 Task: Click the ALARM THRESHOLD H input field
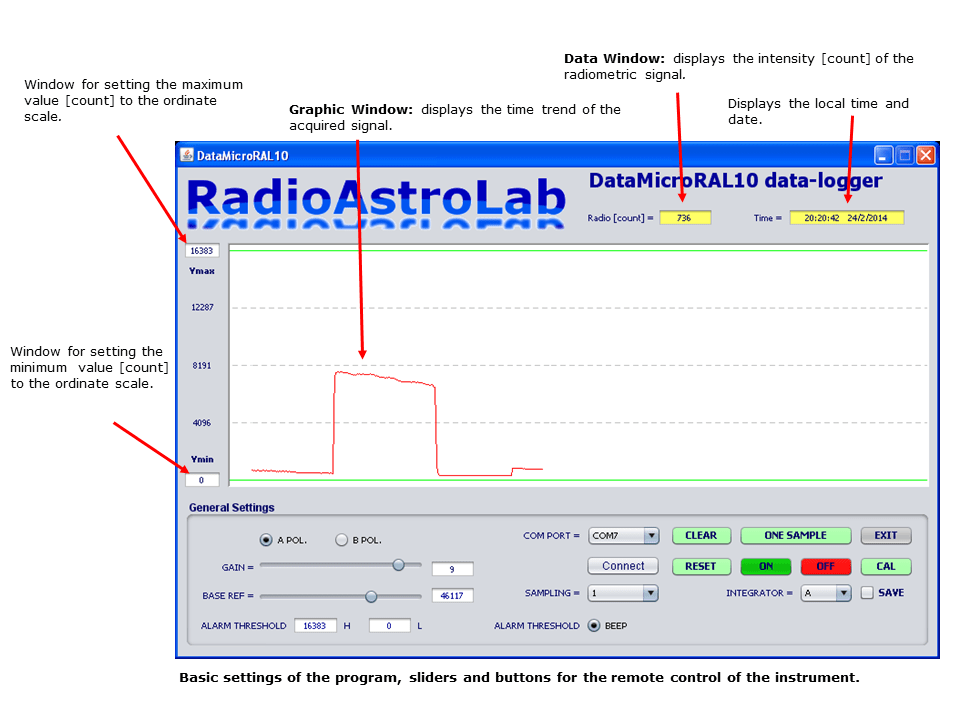click(316, 625)
